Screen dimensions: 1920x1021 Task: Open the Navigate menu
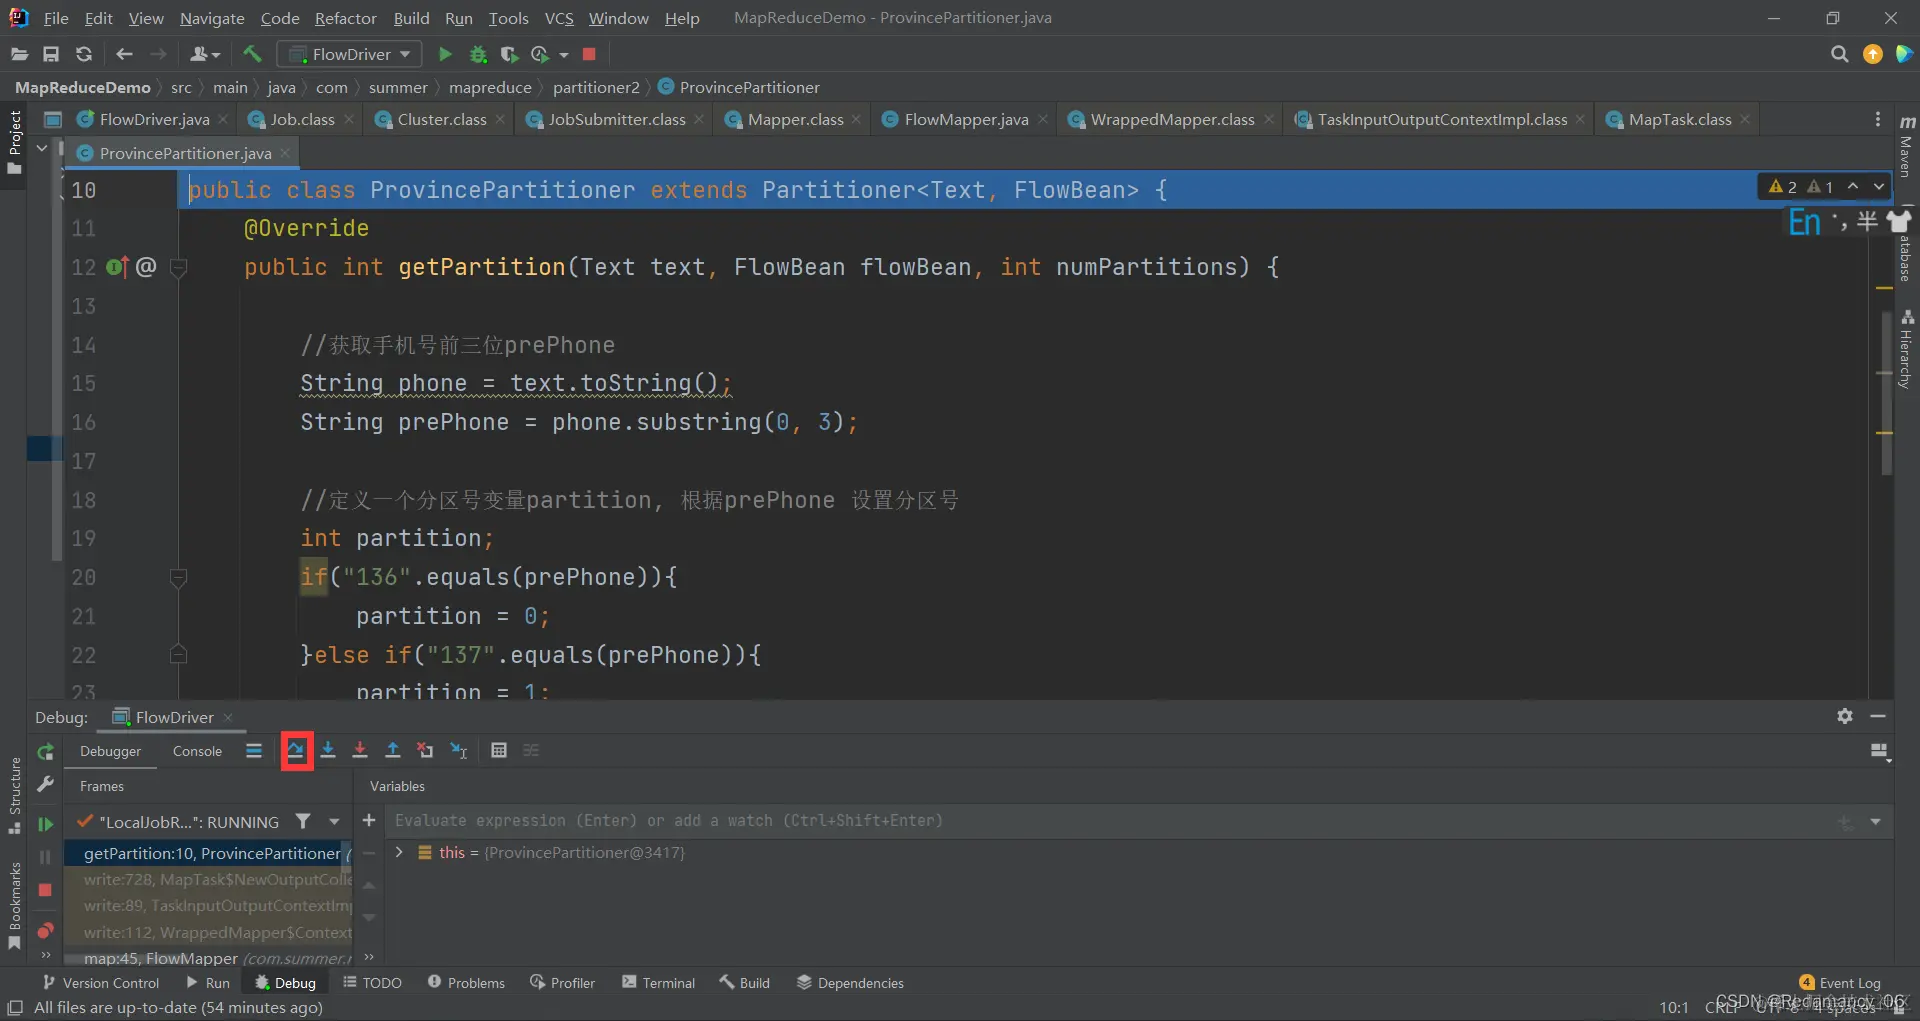tap(212, 18)
